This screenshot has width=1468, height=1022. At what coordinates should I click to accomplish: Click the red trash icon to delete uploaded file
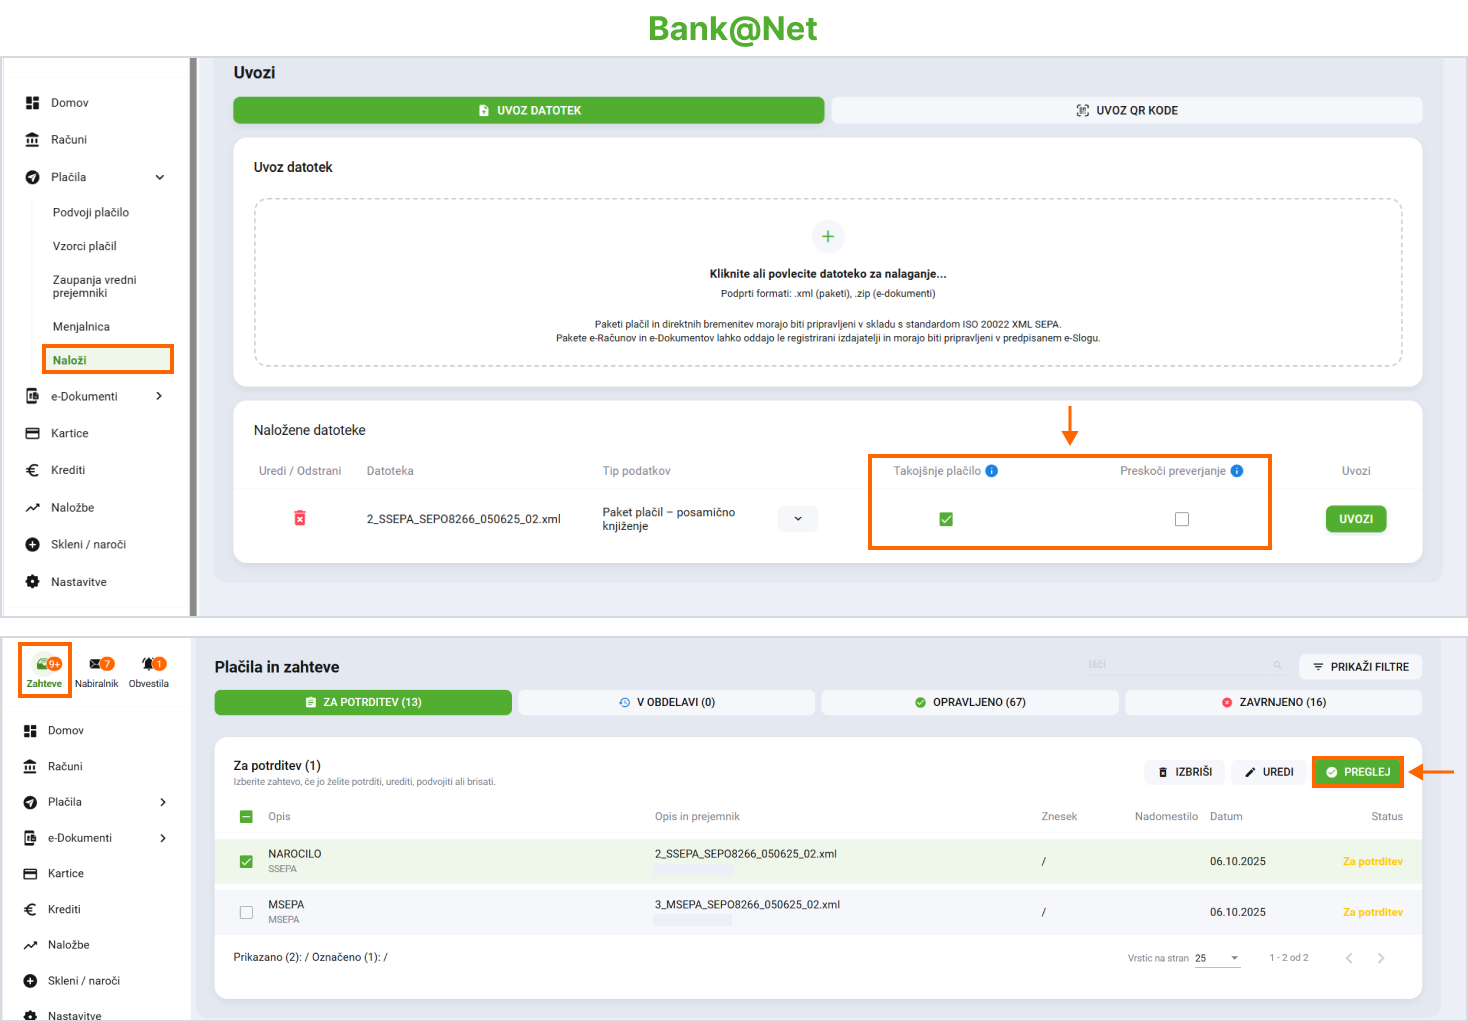click(299, 518)
